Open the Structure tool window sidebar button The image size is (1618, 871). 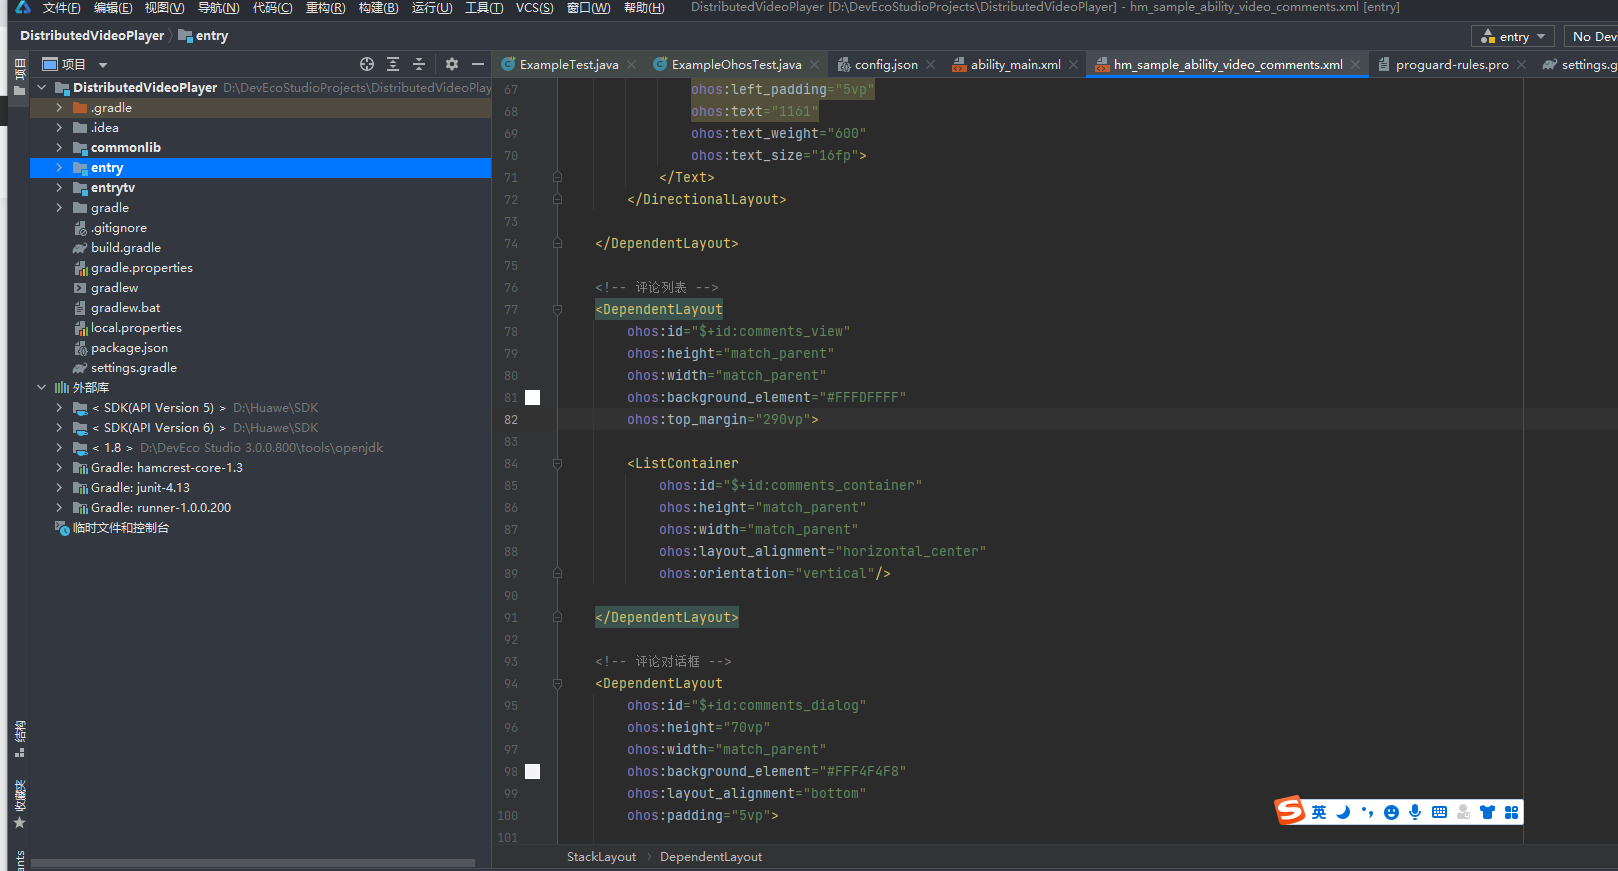click(x=19, y=739)
